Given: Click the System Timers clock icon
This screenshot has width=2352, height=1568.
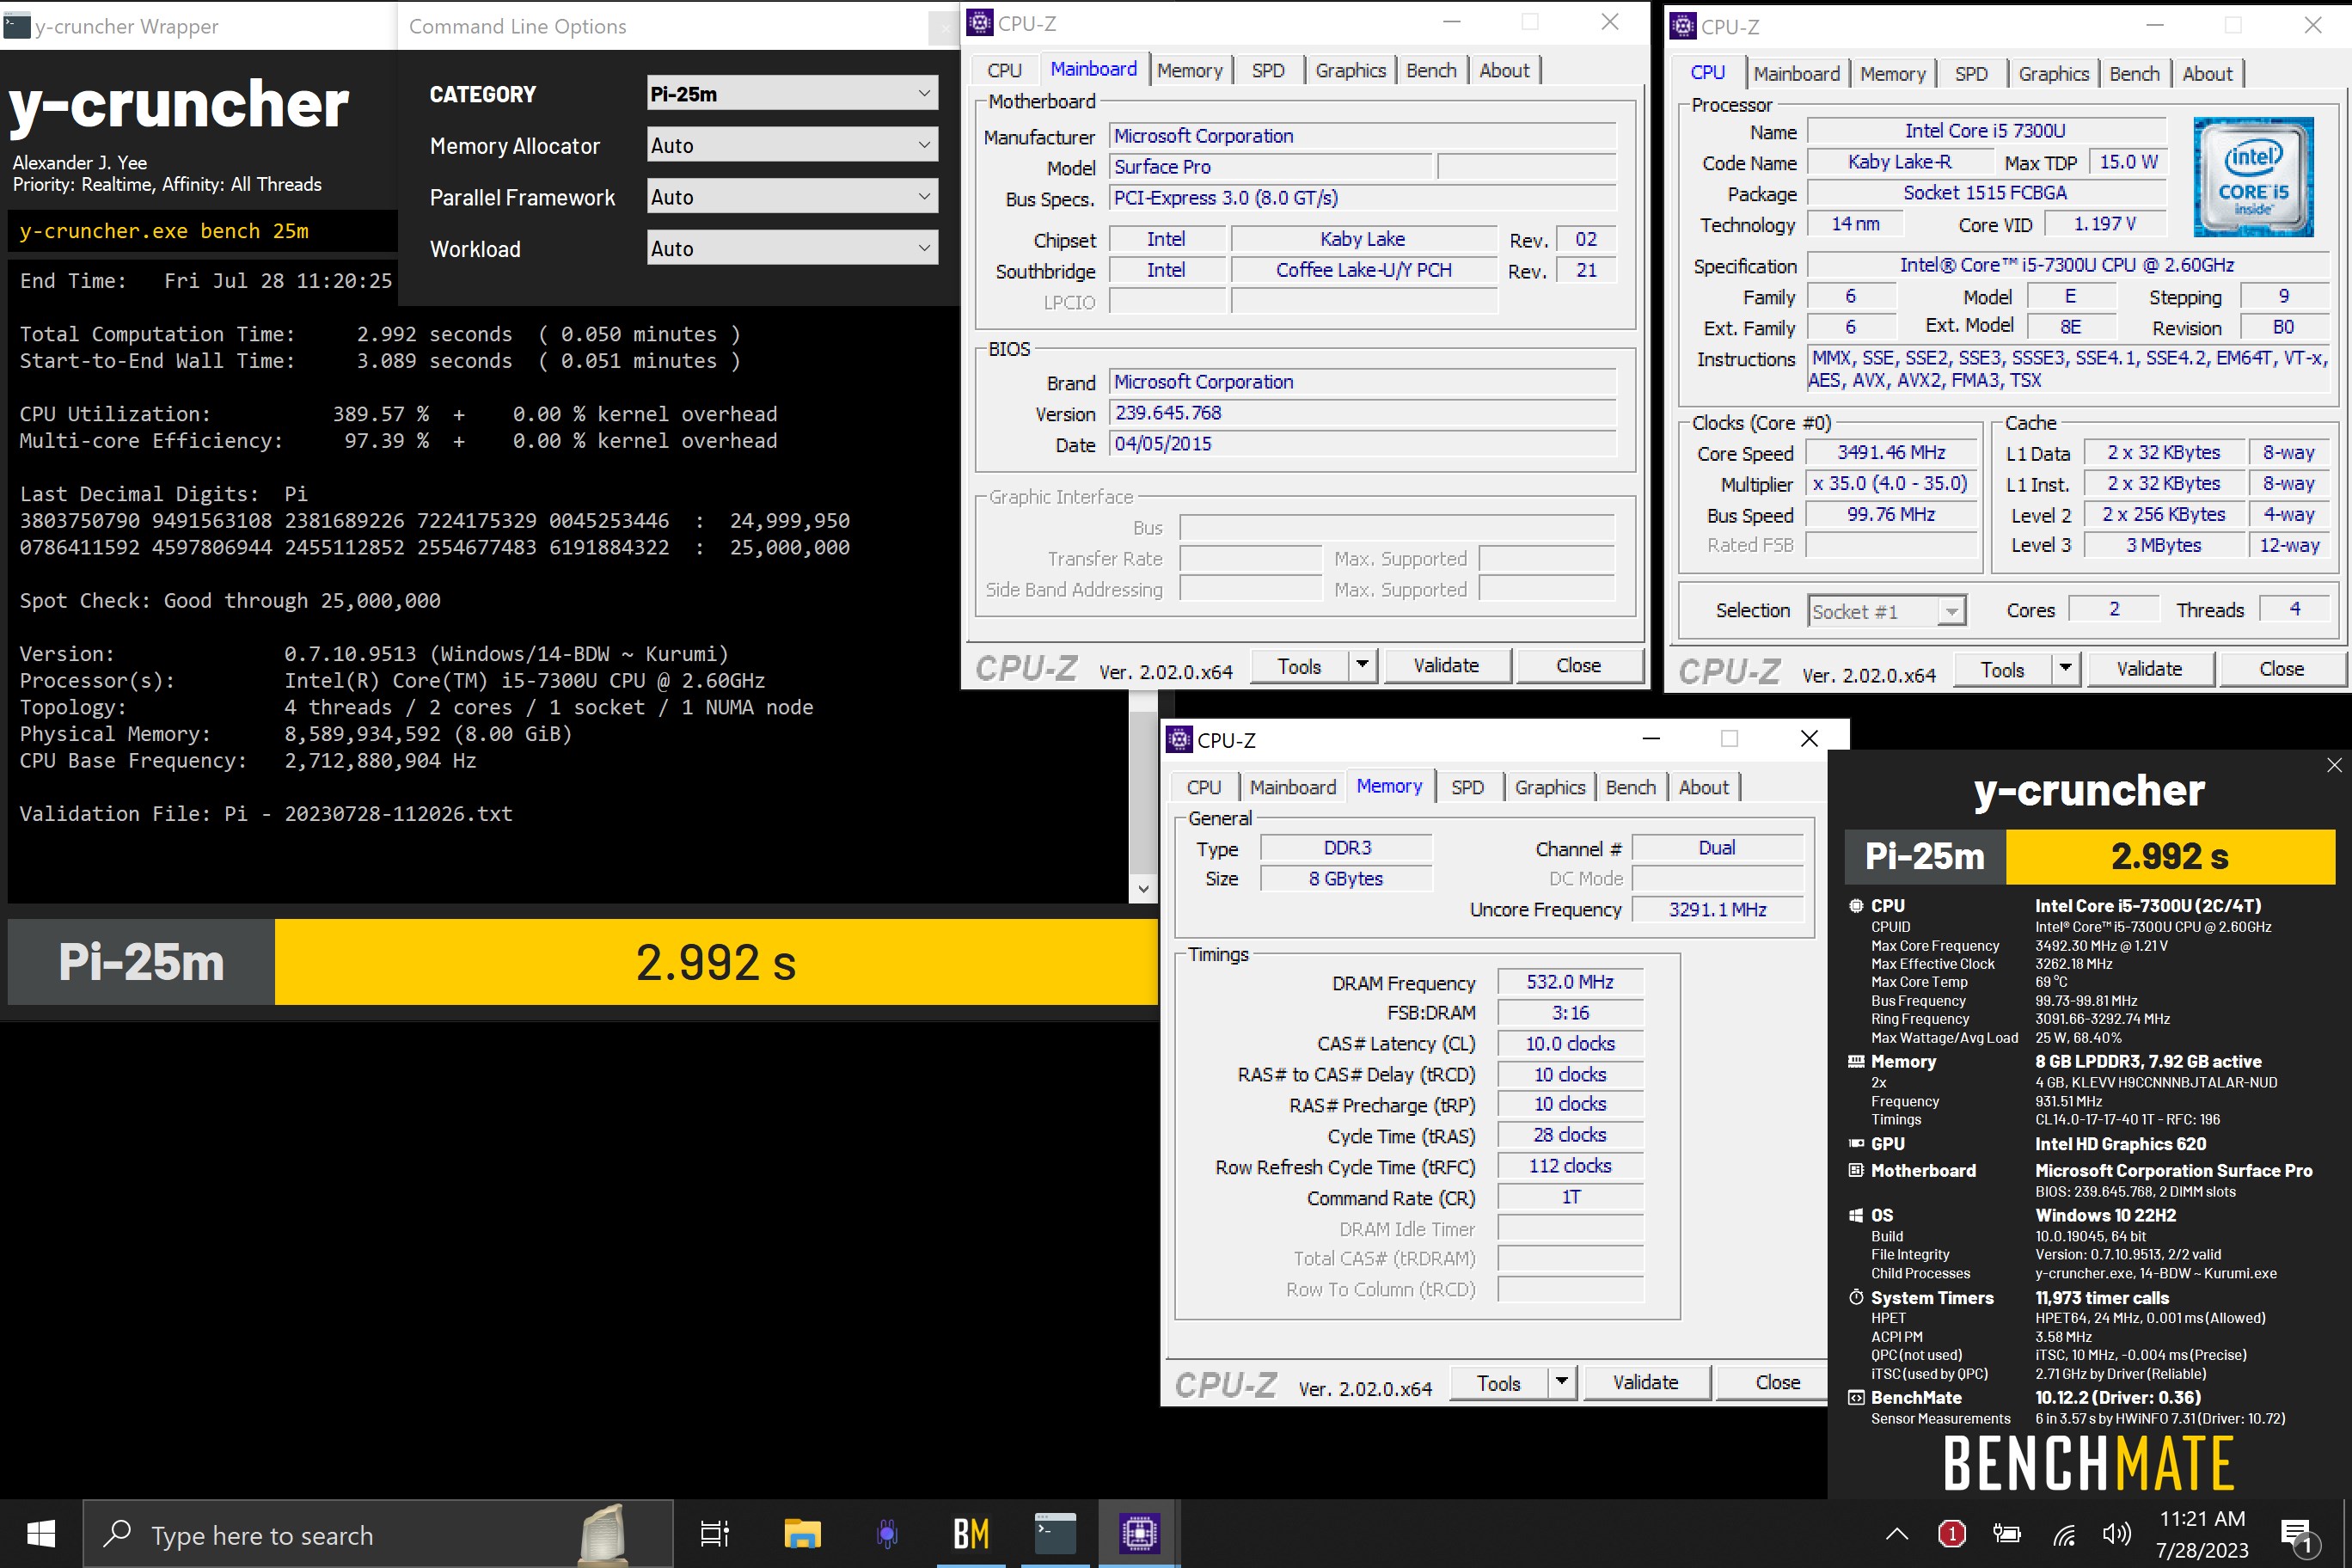Looking at the screenshot, I should pyautogui.click(x=1856, y=1297).
